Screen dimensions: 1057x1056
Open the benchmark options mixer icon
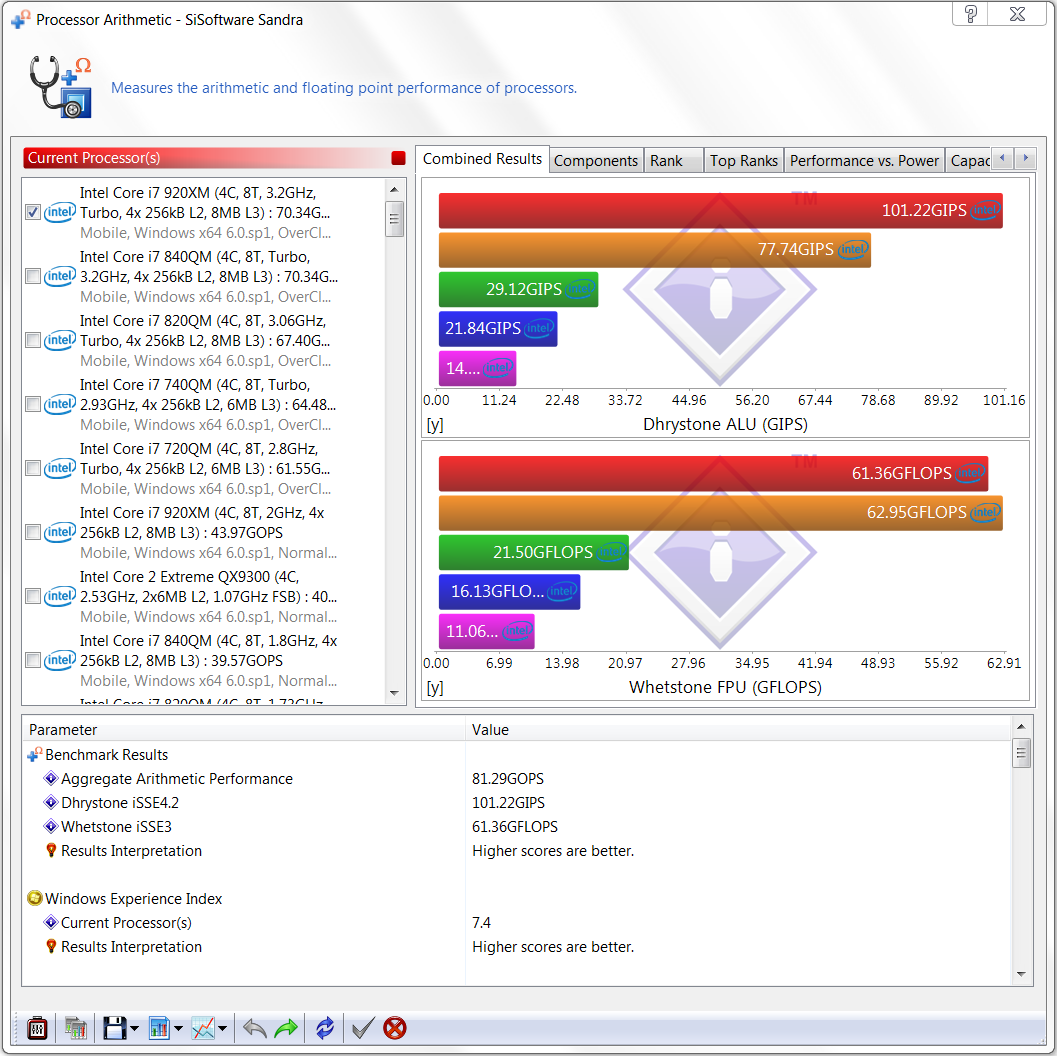[37, 1028]
